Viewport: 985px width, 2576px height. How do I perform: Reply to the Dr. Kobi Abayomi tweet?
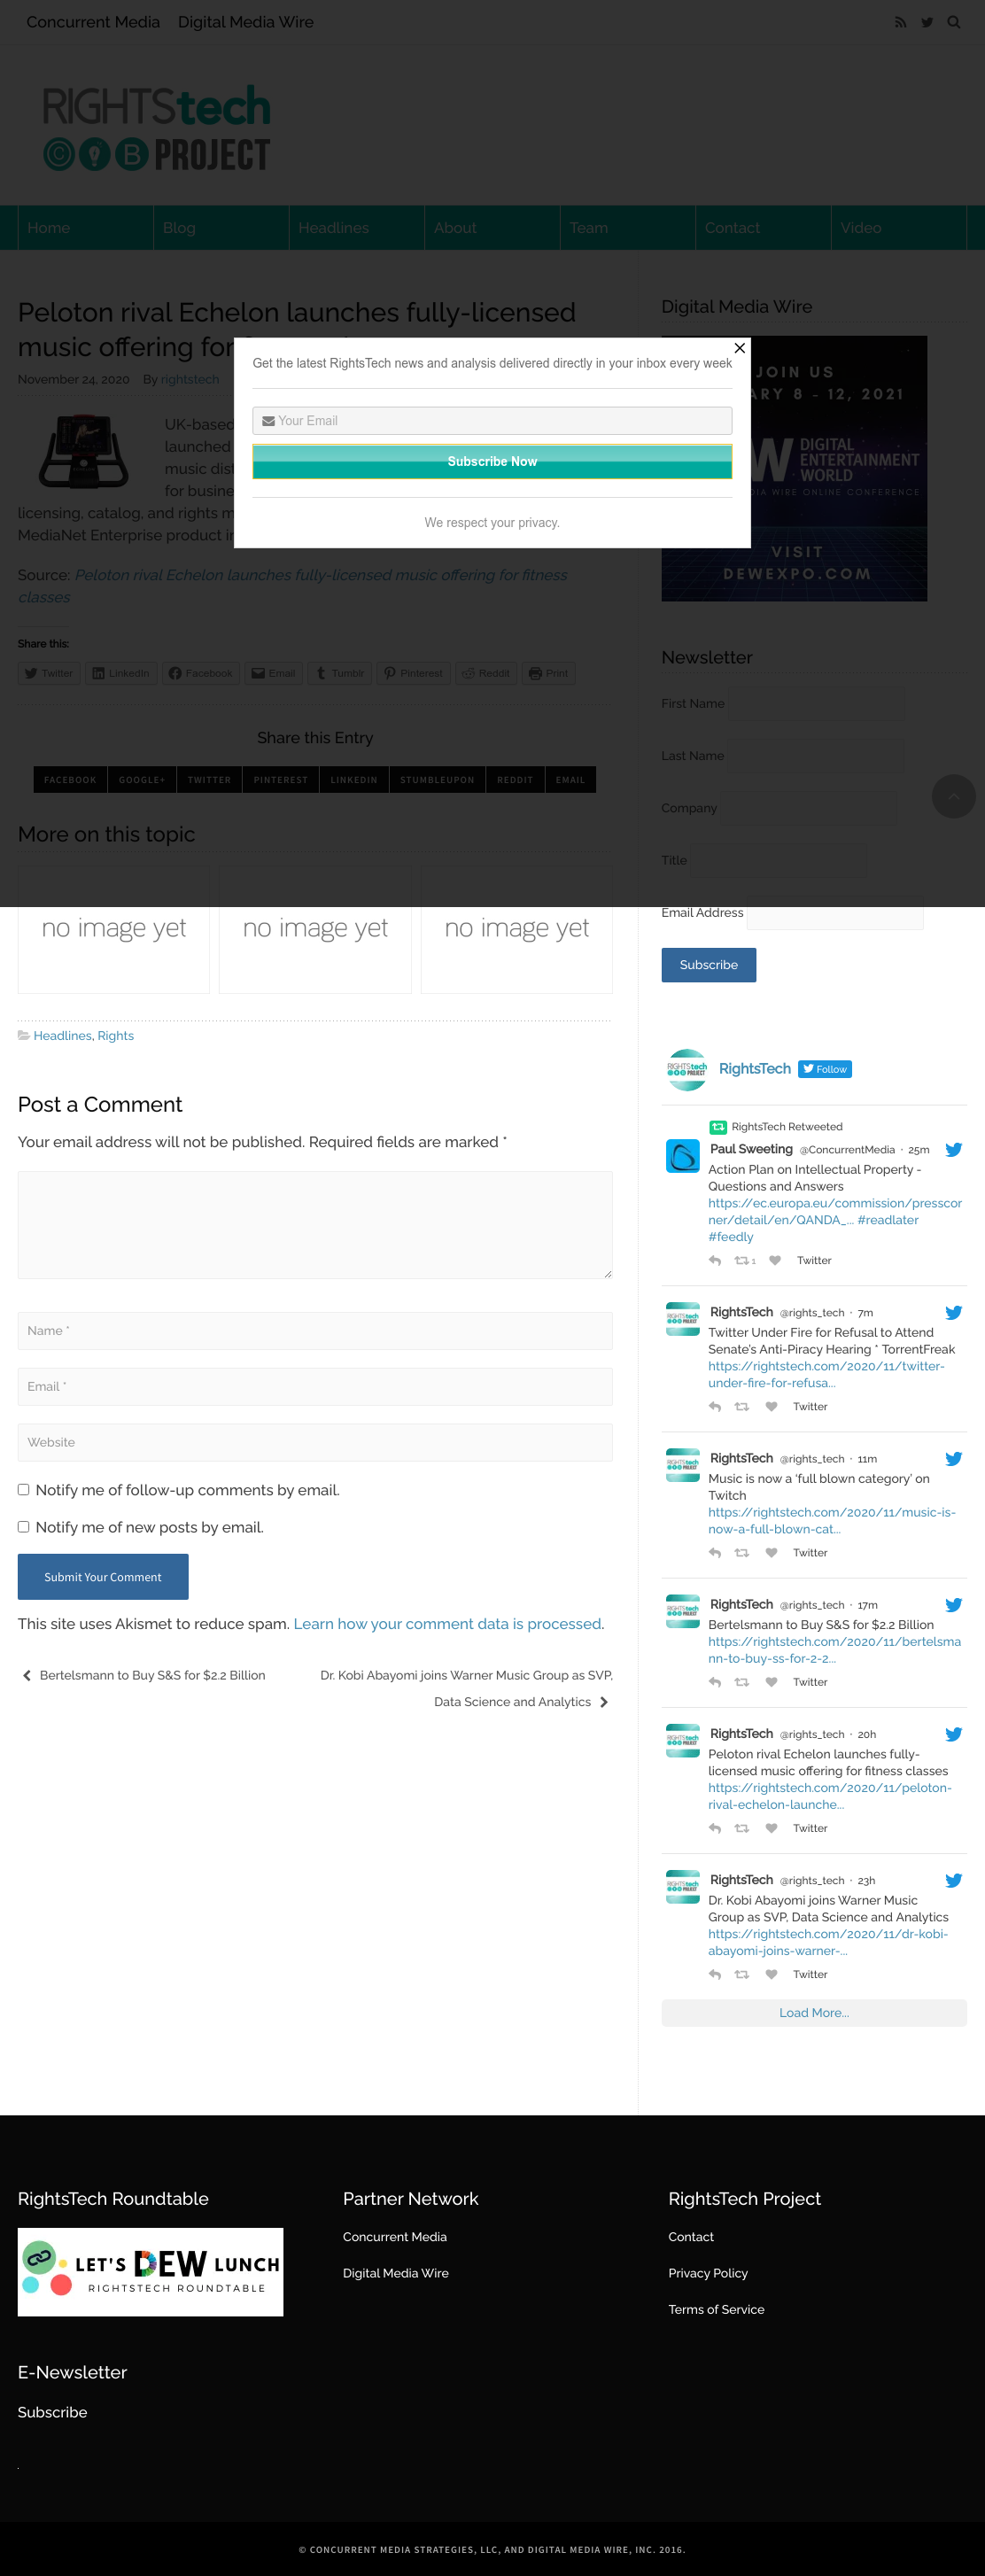(x=715, y=1974)
